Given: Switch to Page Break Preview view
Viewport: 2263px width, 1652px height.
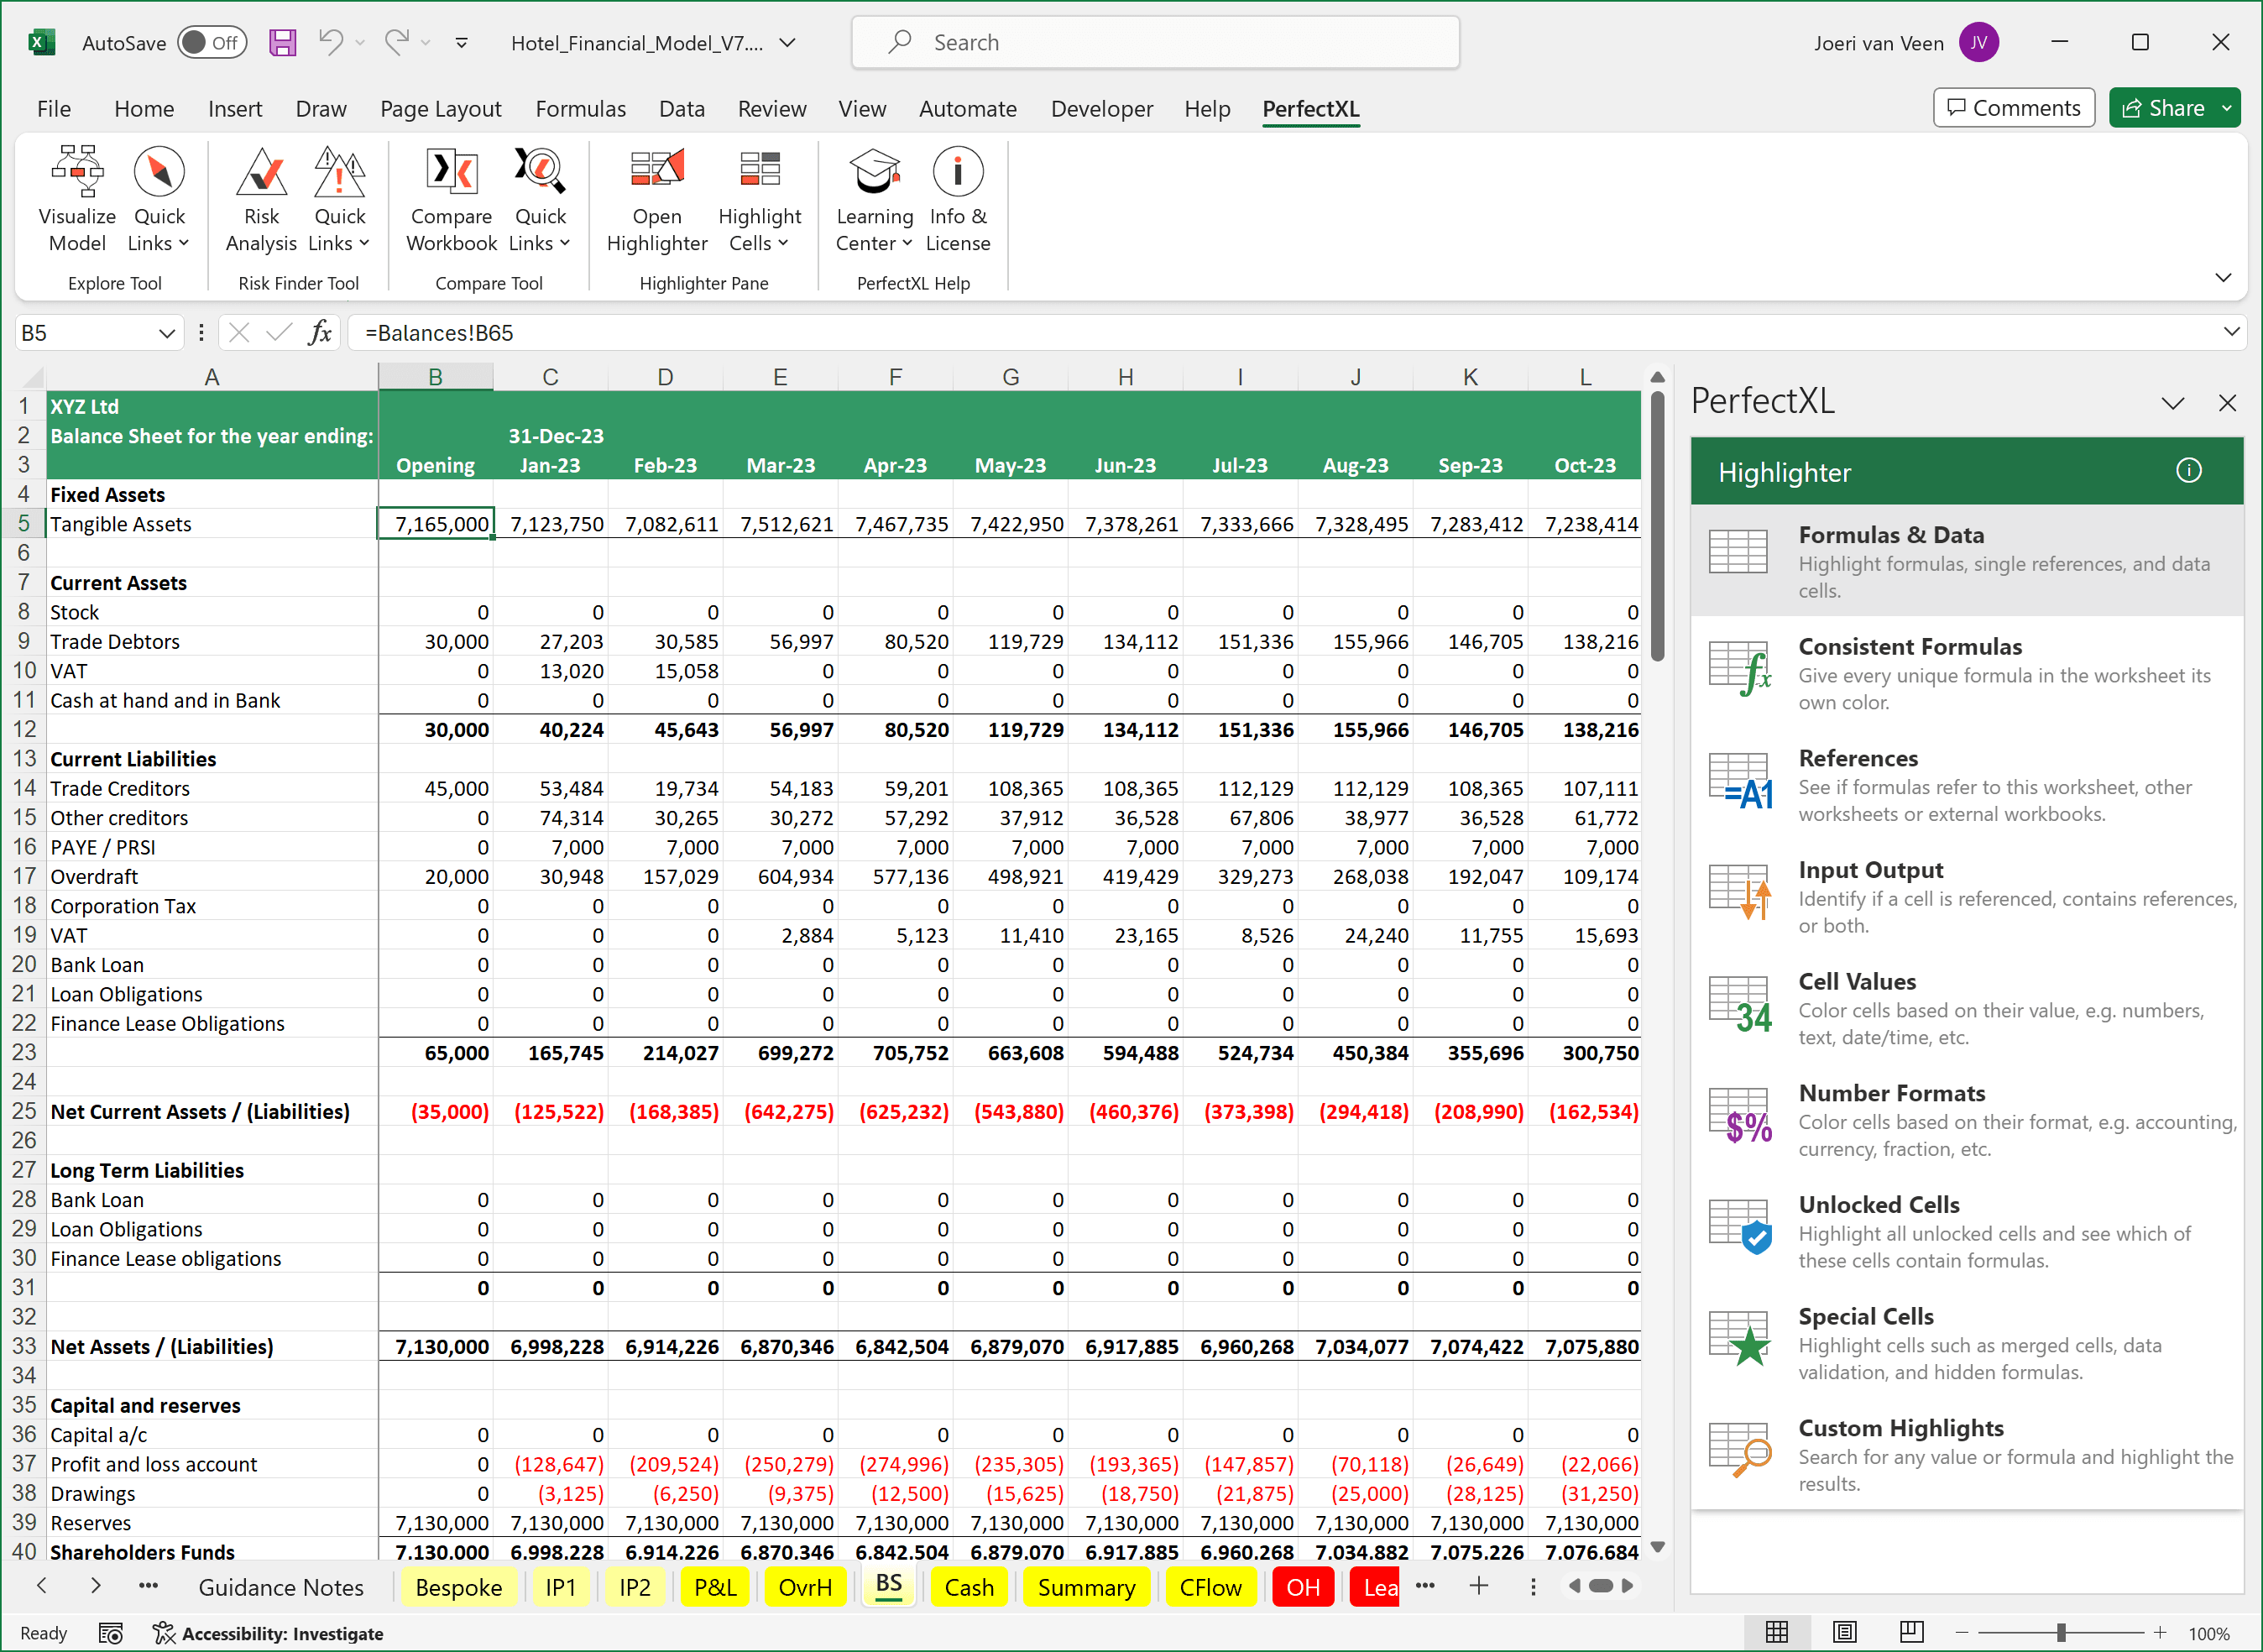Looking at the screenshot, I should tap(1911, 1632).
